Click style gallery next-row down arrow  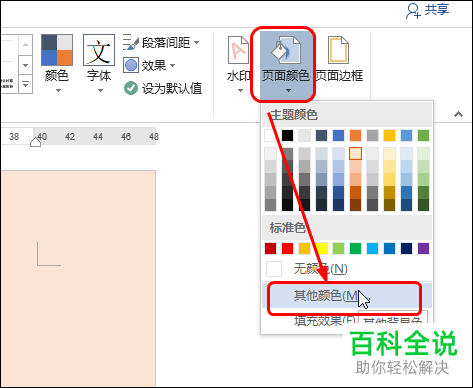click(26, 65)
